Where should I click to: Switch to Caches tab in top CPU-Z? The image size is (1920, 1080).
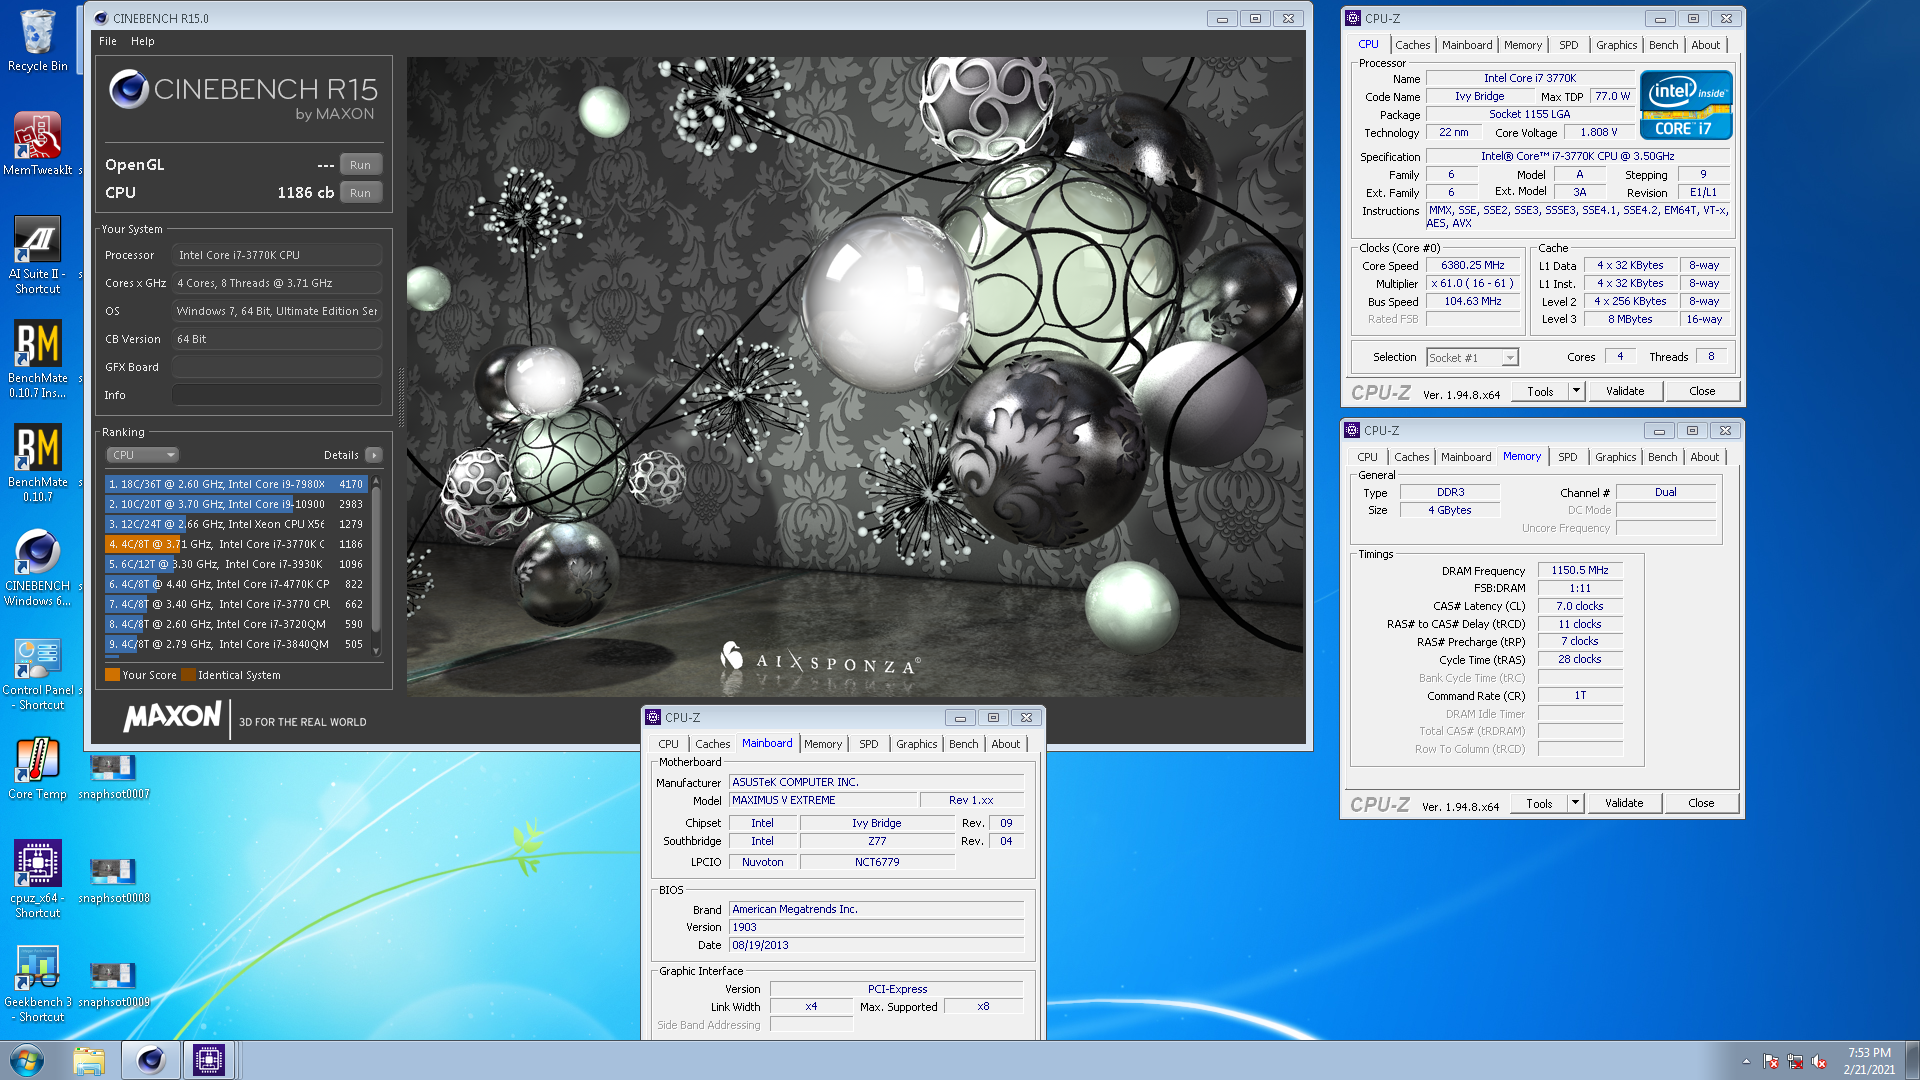point(1412,45)
